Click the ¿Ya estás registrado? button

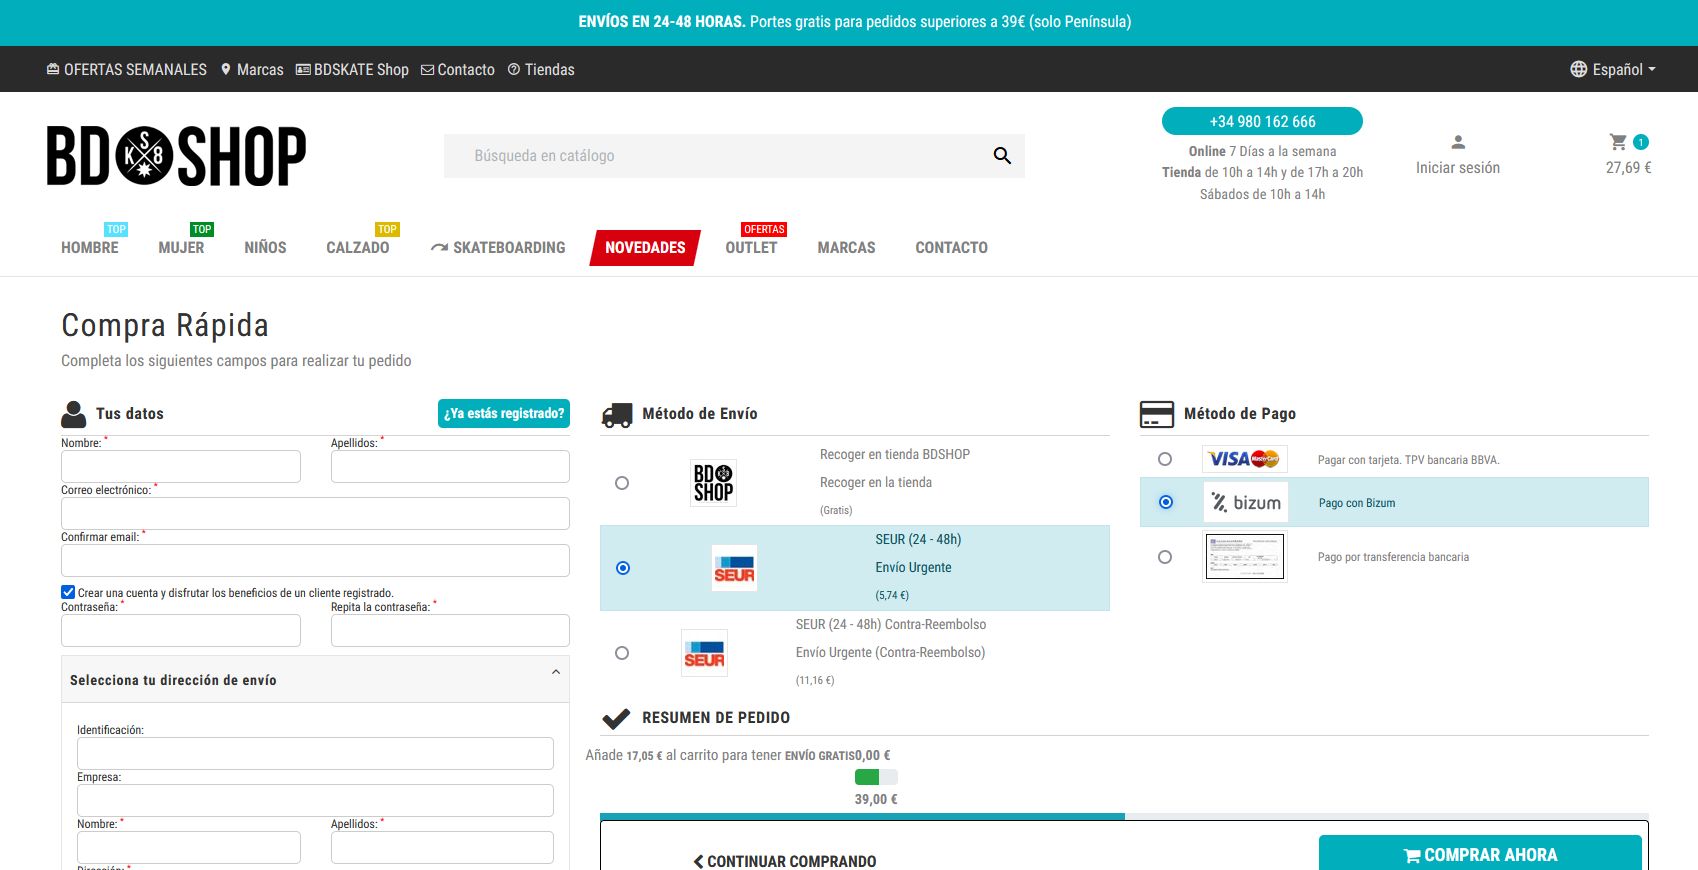click(504, 414)
